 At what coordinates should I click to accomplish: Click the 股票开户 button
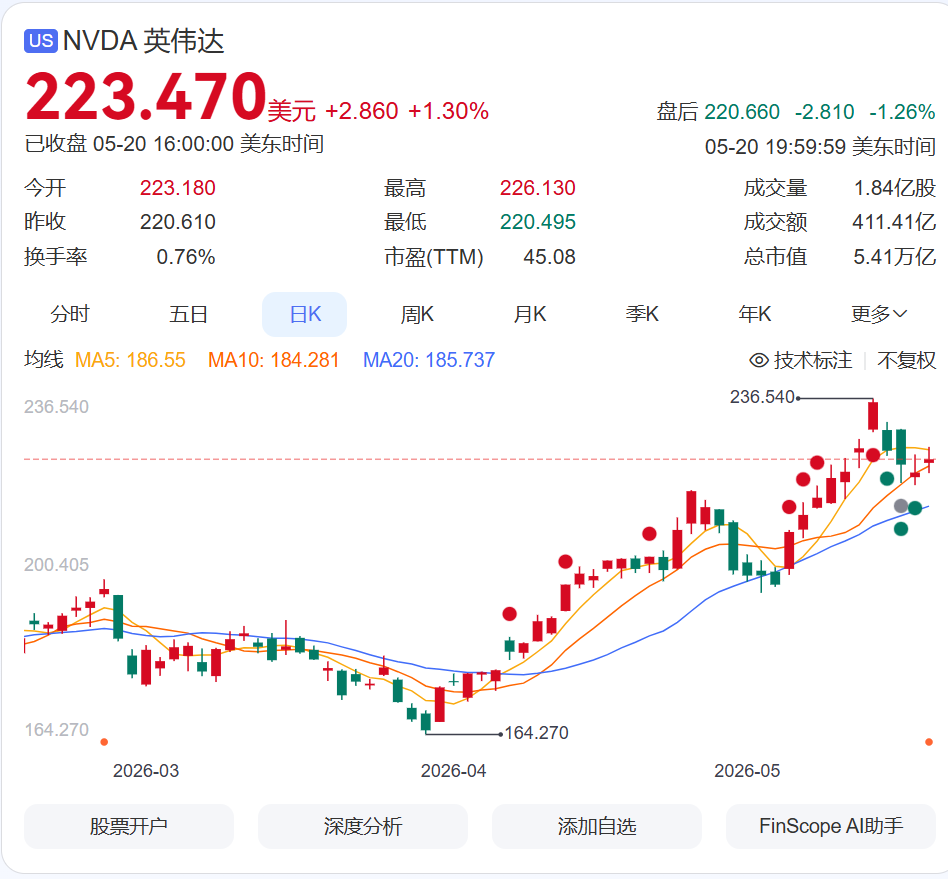pos(129,826)
